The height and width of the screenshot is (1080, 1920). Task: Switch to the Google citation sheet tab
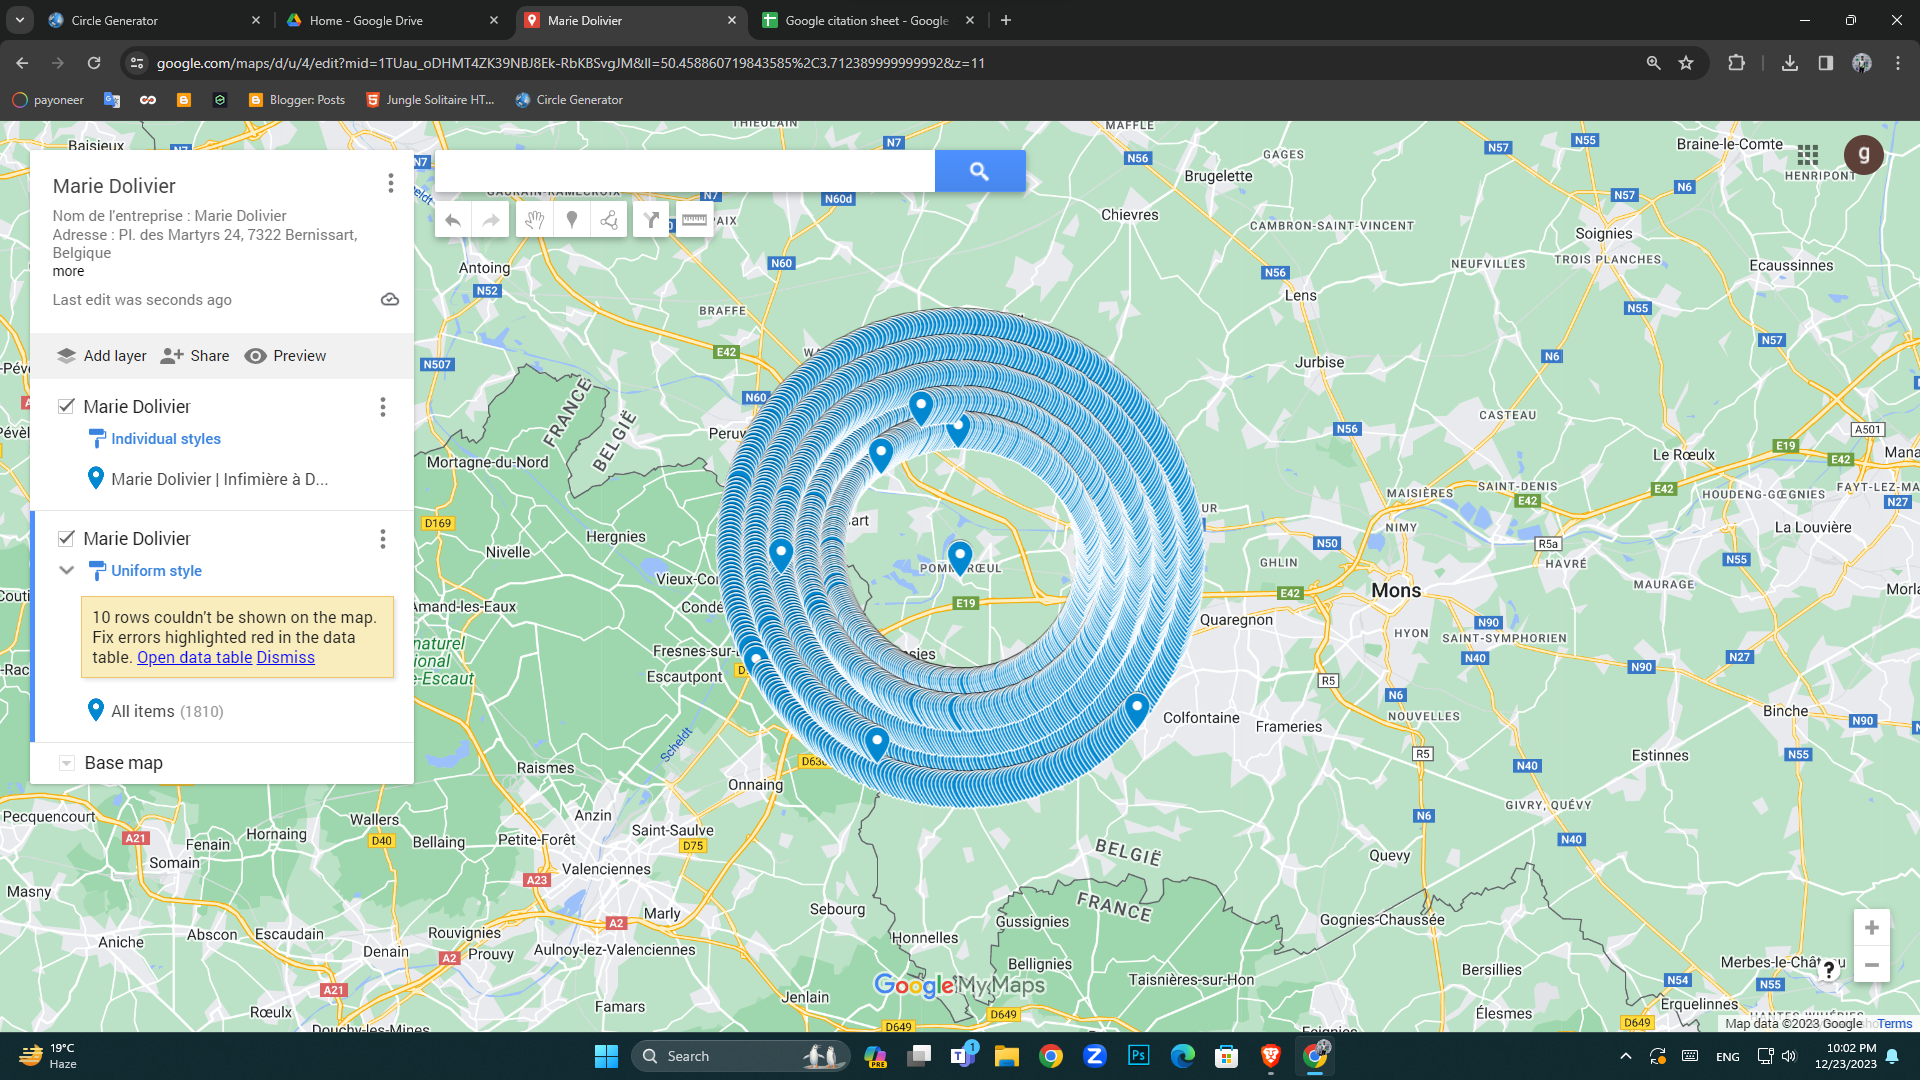865,20
